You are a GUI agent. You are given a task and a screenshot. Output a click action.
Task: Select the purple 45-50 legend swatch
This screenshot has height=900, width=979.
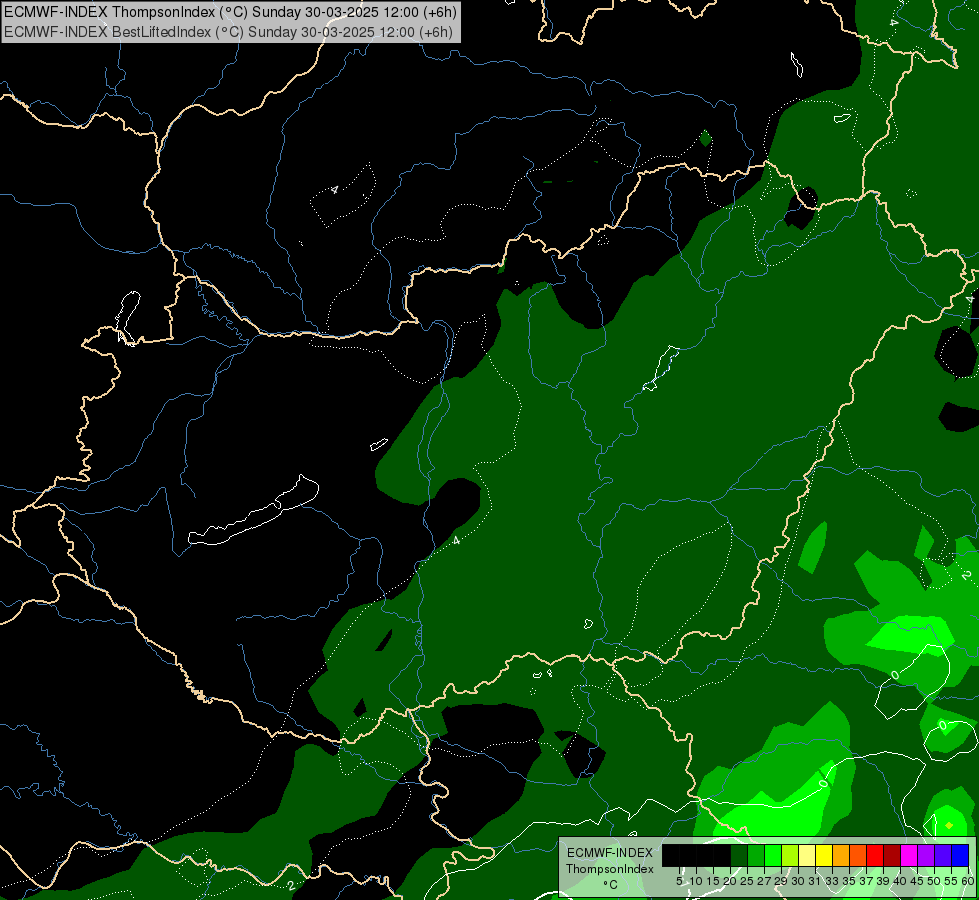pyautogui.click(x=926, y=856)
